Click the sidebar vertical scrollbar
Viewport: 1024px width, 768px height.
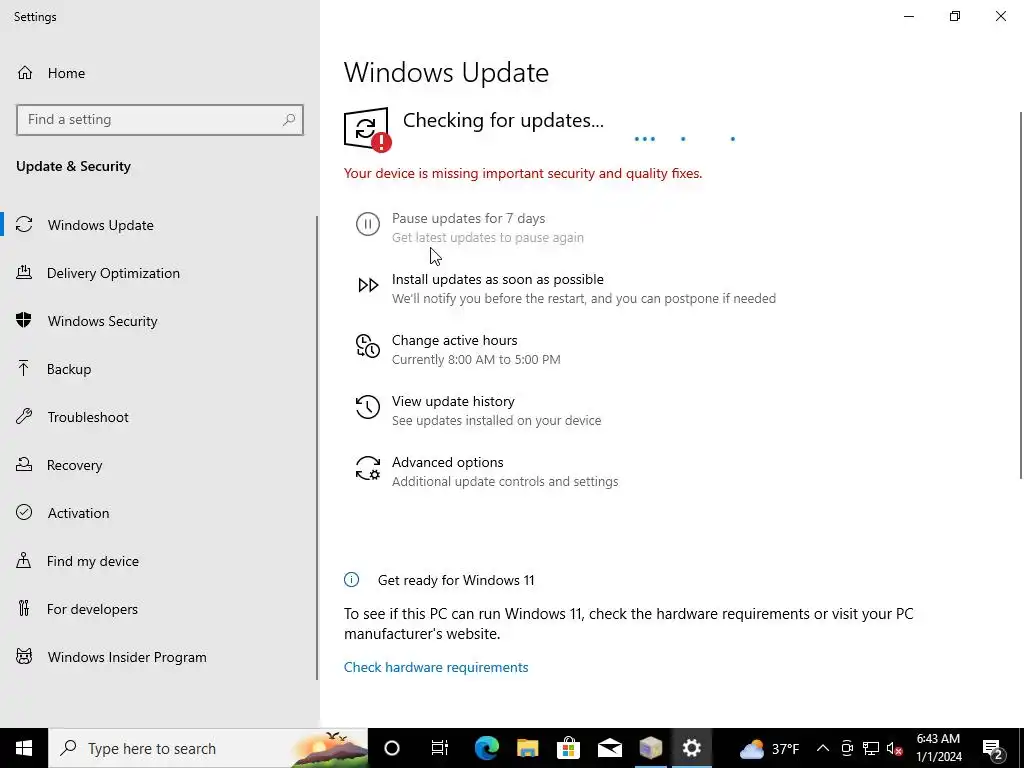coord(317,447)
